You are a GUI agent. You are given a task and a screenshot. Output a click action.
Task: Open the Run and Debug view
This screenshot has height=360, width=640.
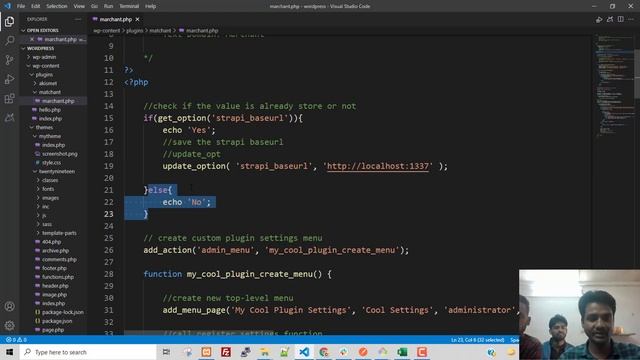pos(9,79)
